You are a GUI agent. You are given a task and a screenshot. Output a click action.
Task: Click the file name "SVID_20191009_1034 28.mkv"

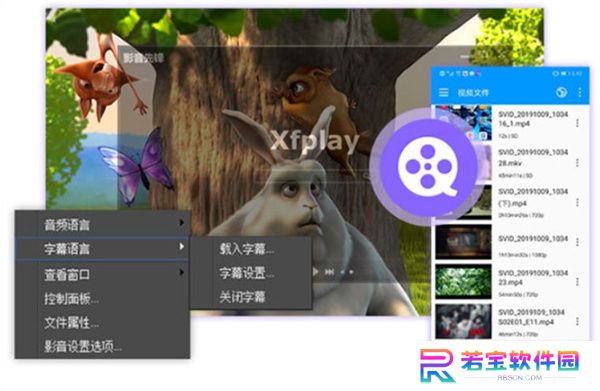pyautogui.click(x=533, y=157)
